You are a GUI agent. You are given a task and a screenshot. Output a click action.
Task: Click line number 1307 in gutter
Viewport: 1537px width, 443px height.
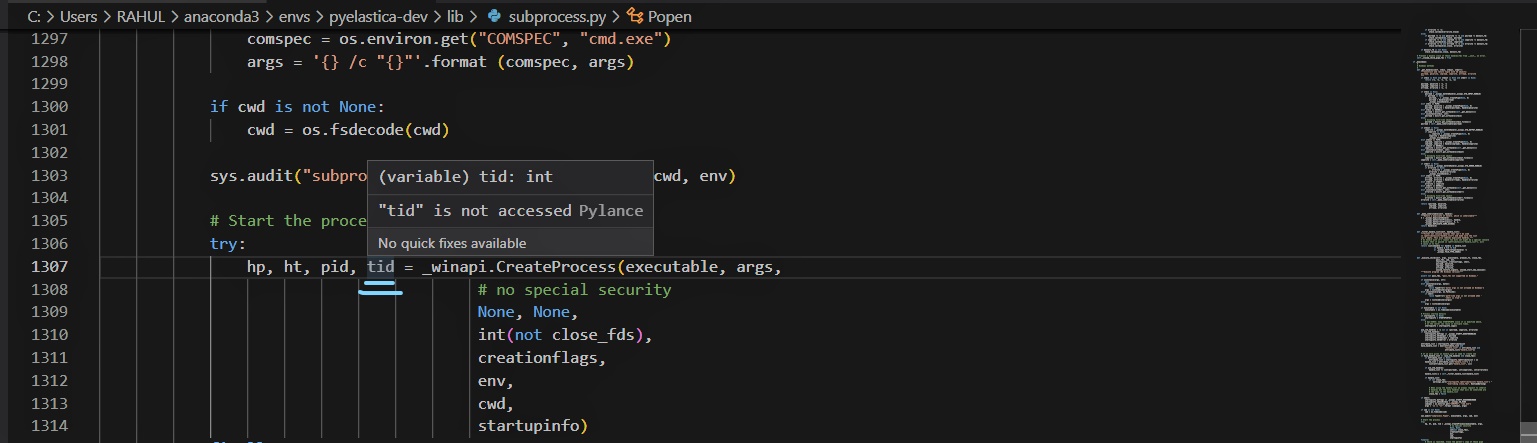[x=48, y=267]
